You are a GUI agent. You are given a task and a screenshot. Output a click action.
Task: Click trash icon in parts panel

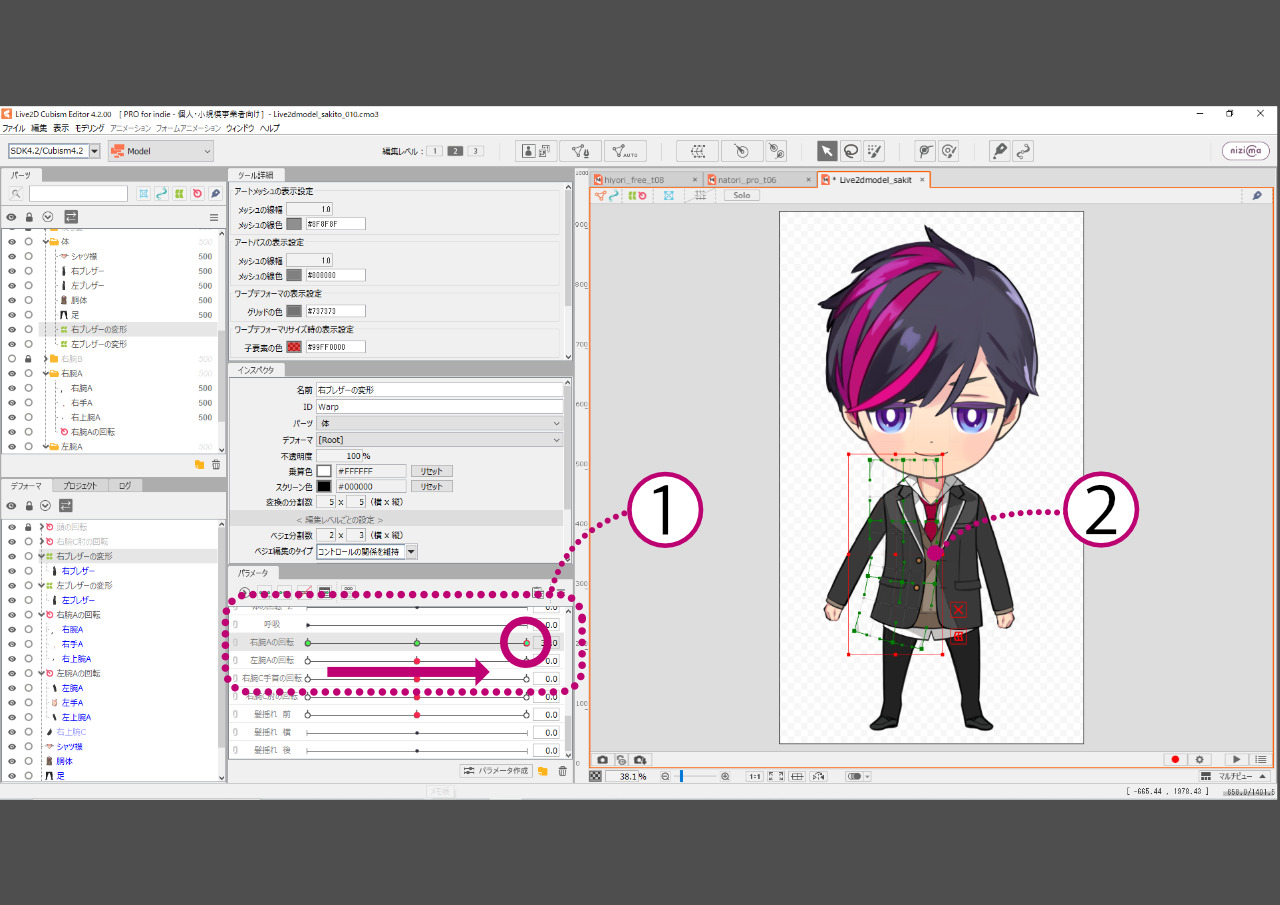pyautogui.click(x=216, y=465)
